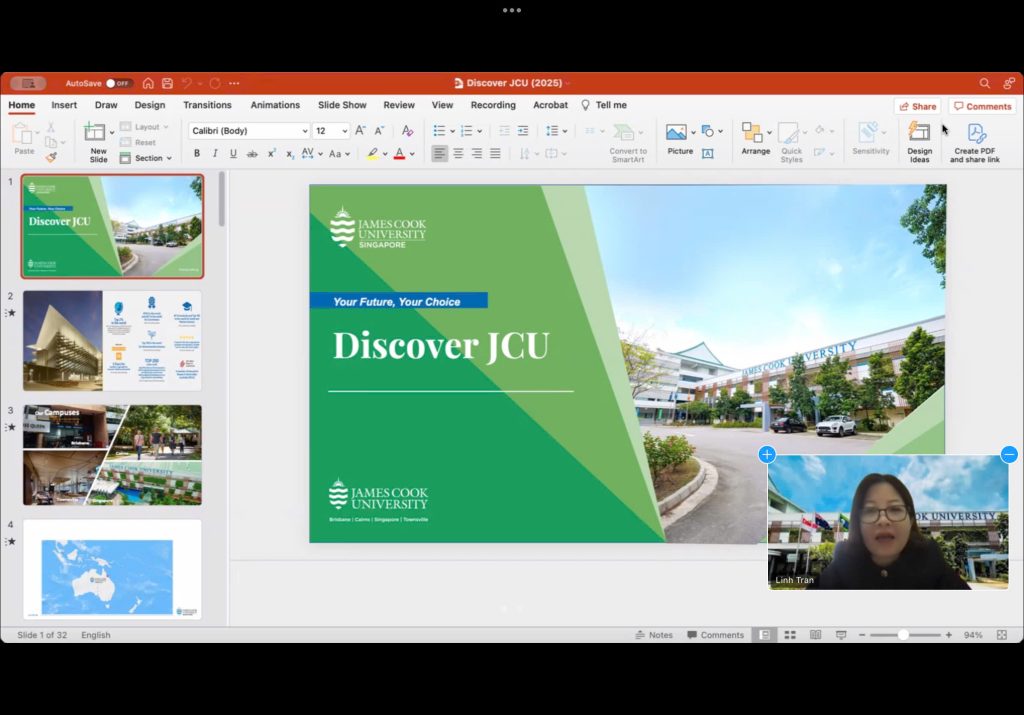1024x715 pixels.
Task: Click Comments in the status bar
Action: 716,635
